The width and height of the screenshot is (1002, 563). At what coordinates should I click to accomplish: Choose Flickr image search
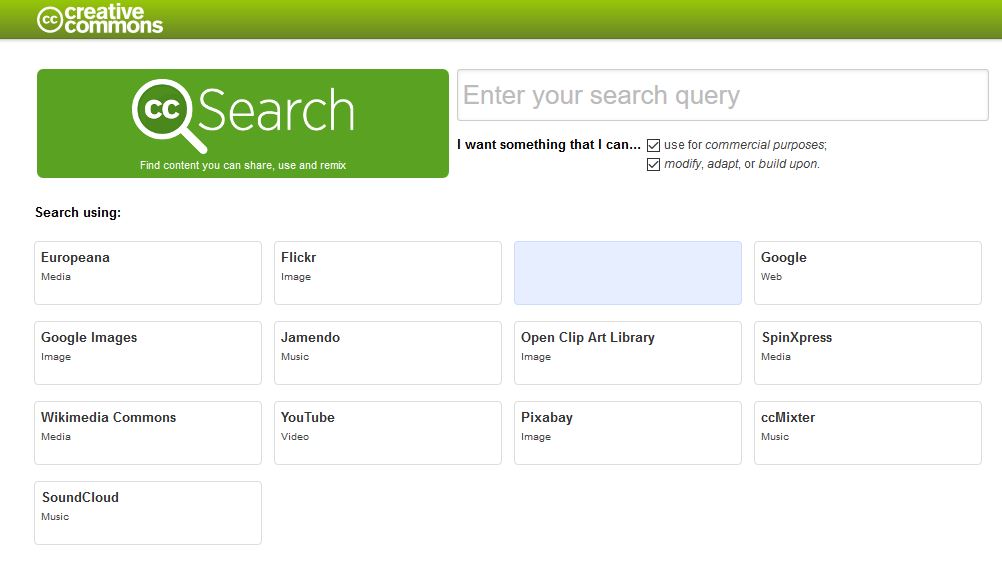pos(388,272)
